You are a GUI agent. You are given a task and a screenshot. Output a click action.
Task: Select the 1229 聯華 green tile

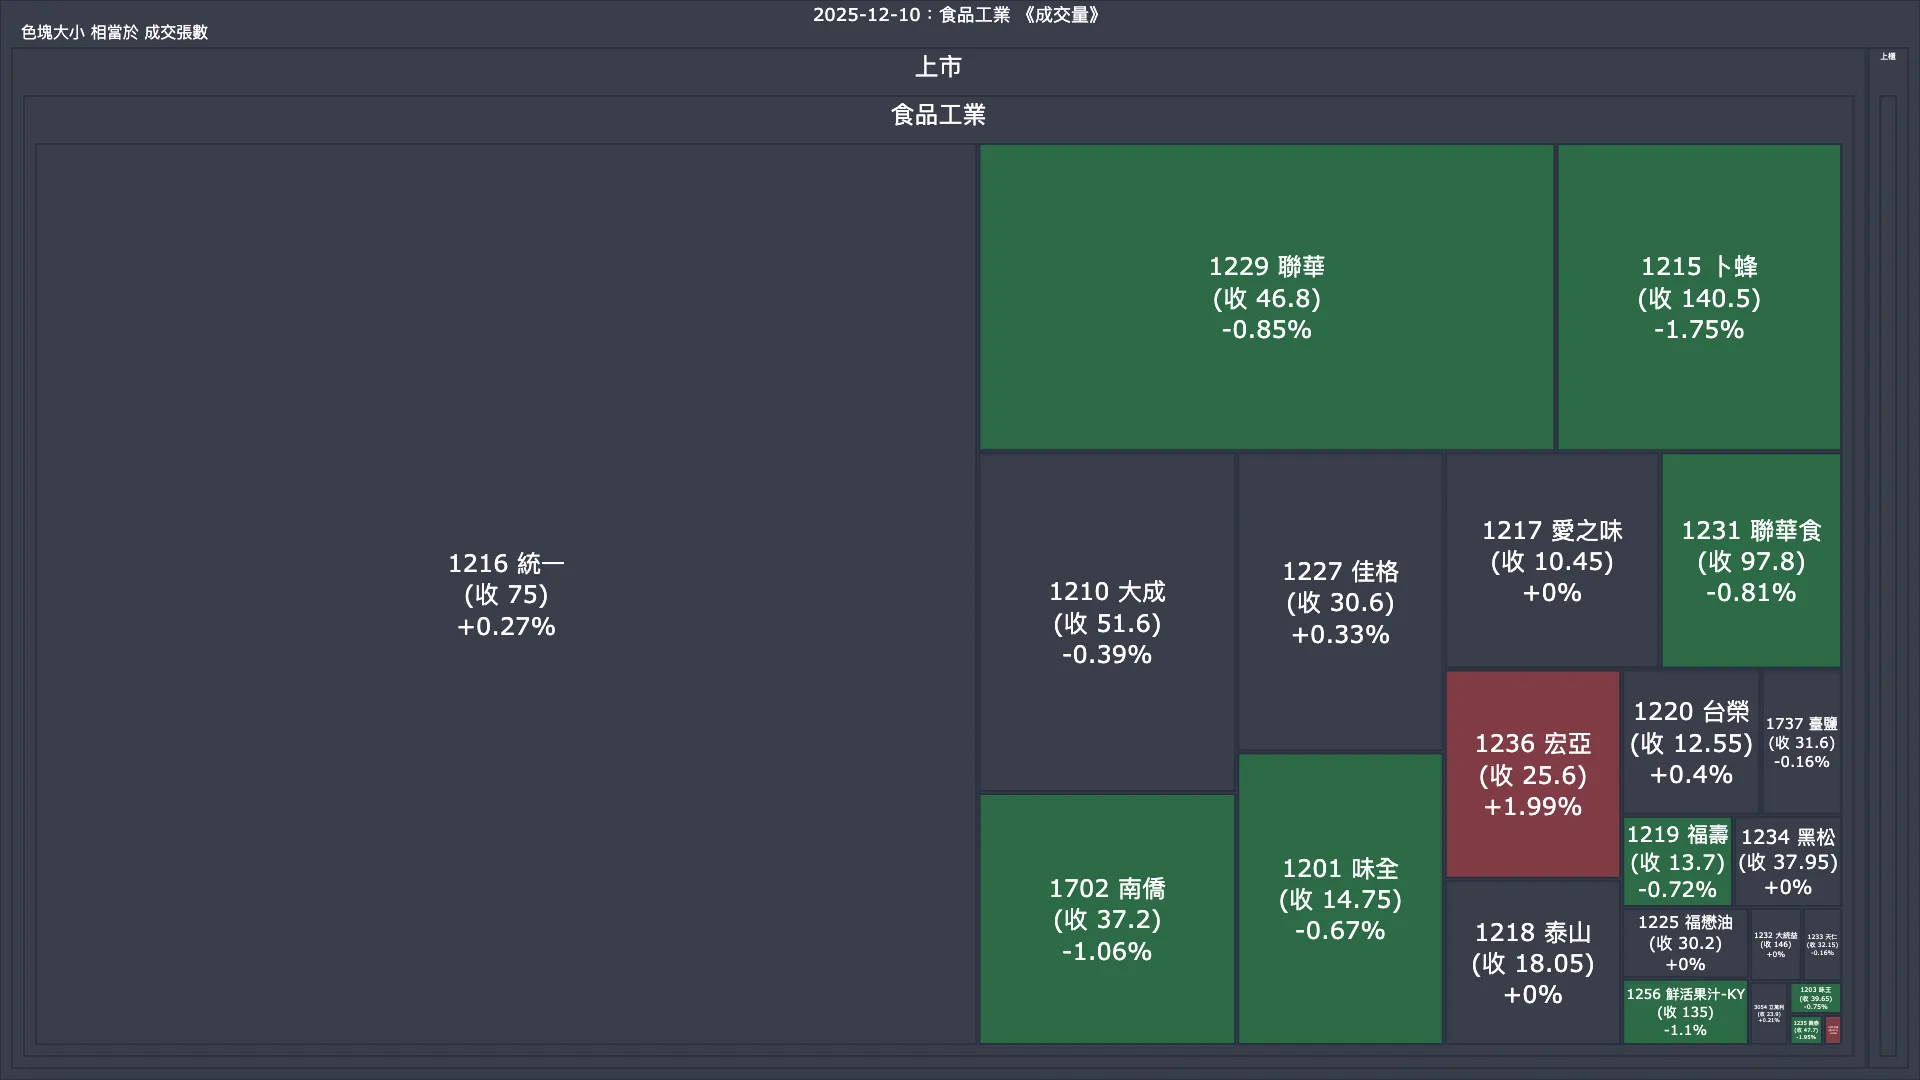[1266, 297]
